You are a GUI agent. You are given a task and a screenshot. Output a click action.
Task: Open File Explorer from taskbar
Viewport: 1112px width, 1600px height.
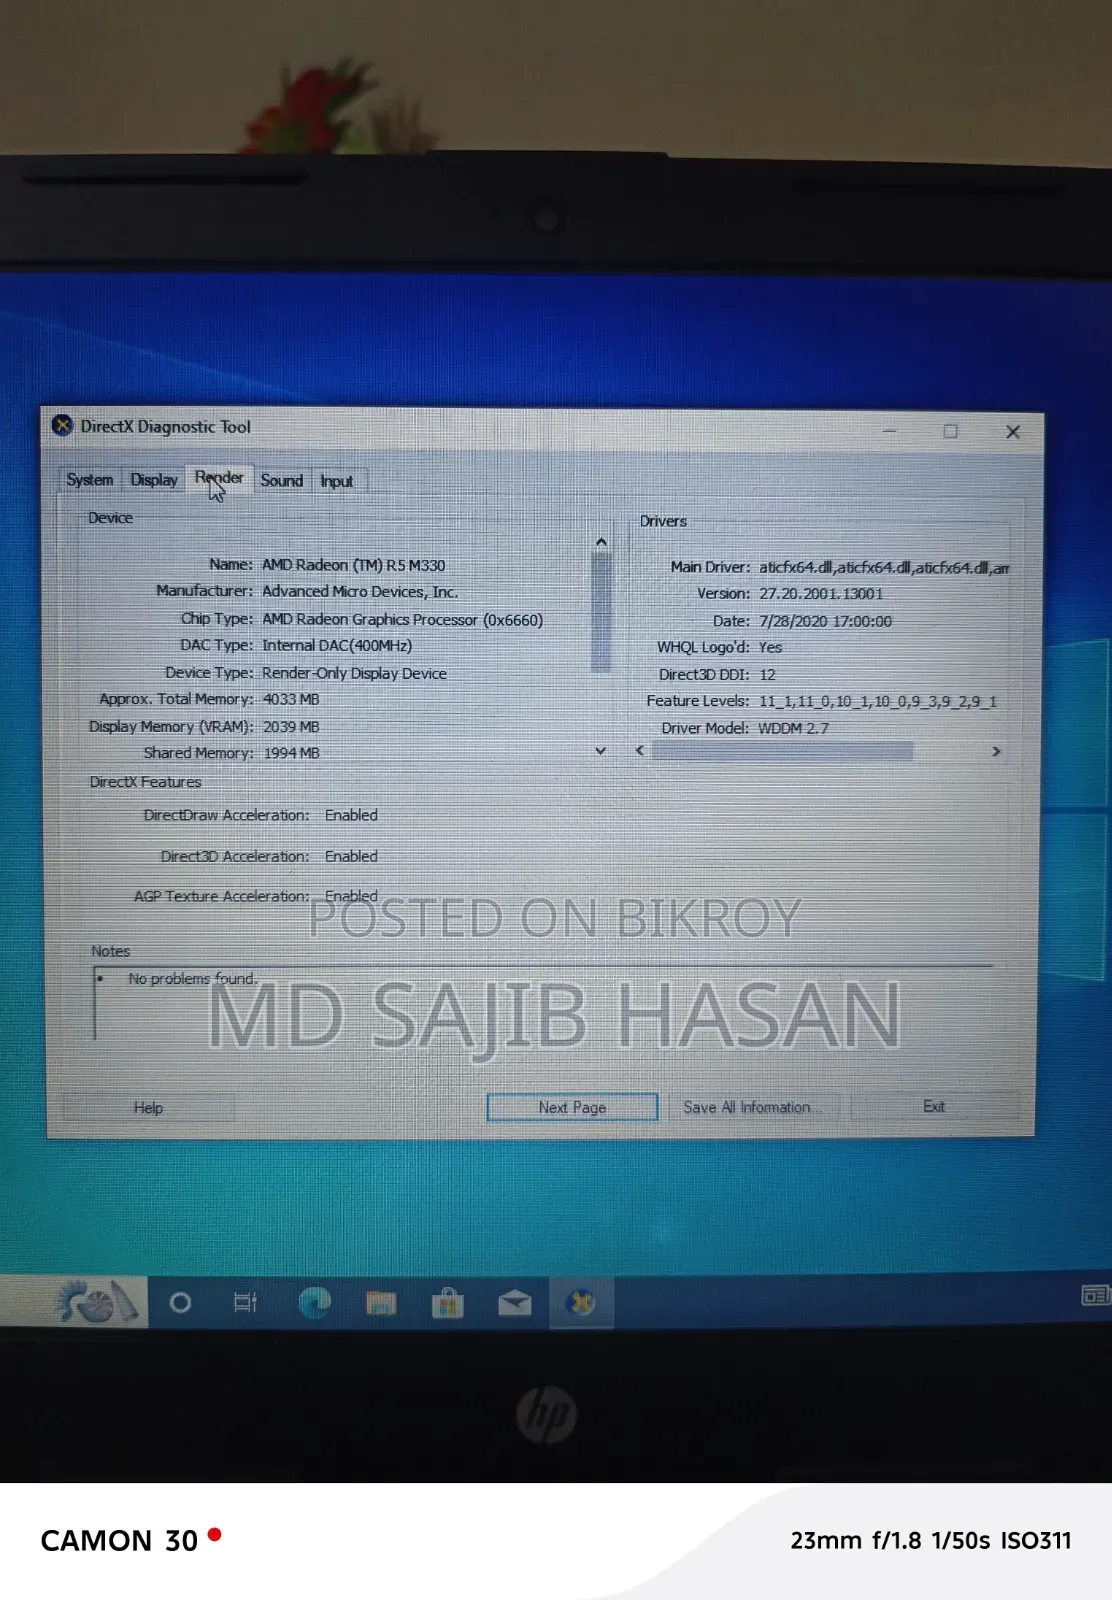coord(381,1303)
